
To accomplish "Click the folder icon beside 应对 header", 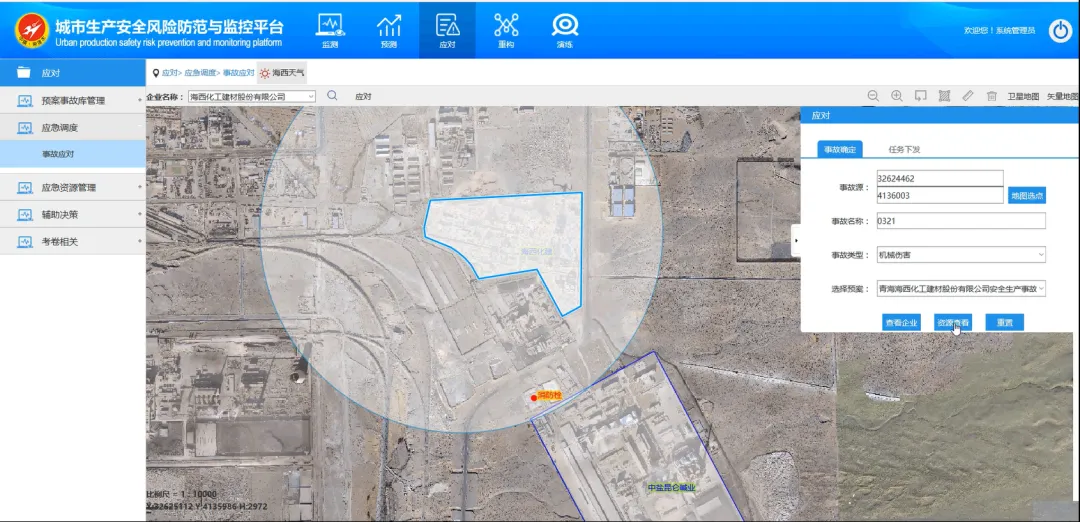I will click(24, 72).
